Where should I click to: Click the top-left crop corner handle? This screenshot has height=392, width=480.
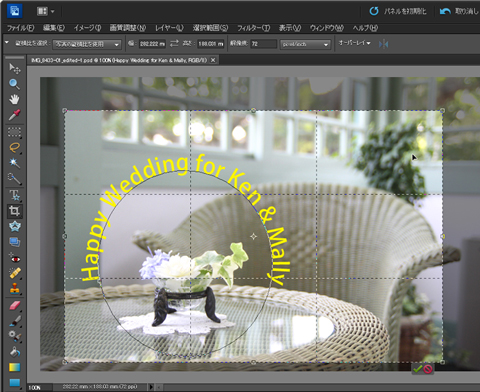[x=65, y=110]
